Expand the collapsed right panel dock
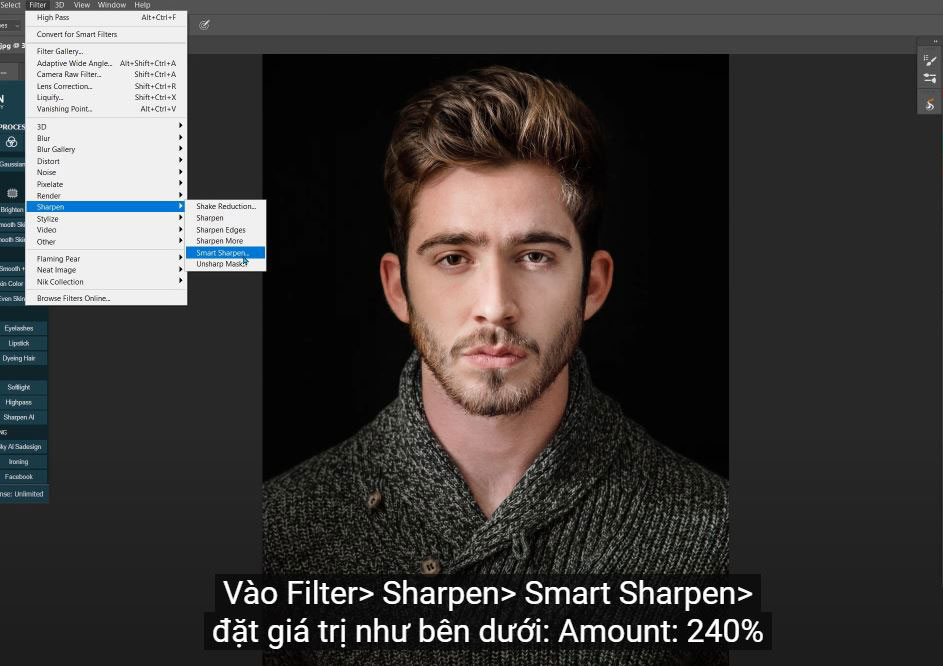The width and height of the screenshot is (943, 666). 933,42
